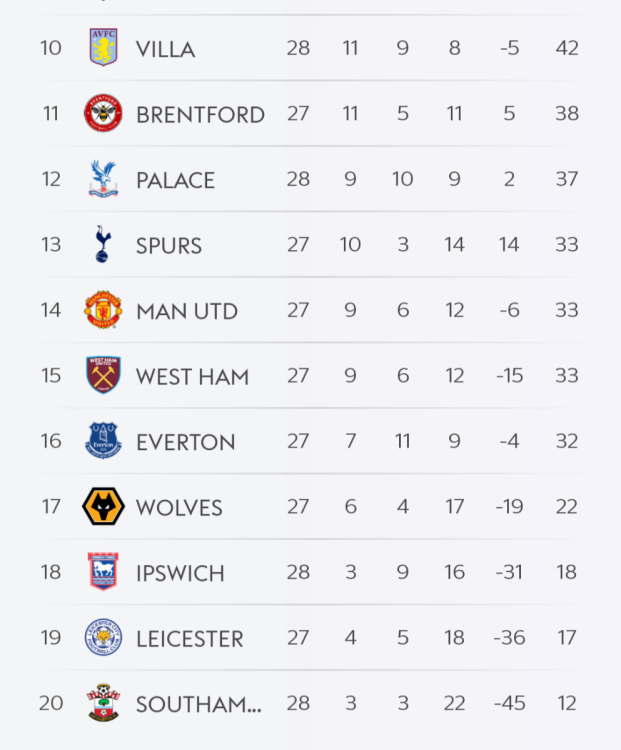Screen dimensions: 621x750
Task: Select the PALACE team name
Action: point(175,180)
